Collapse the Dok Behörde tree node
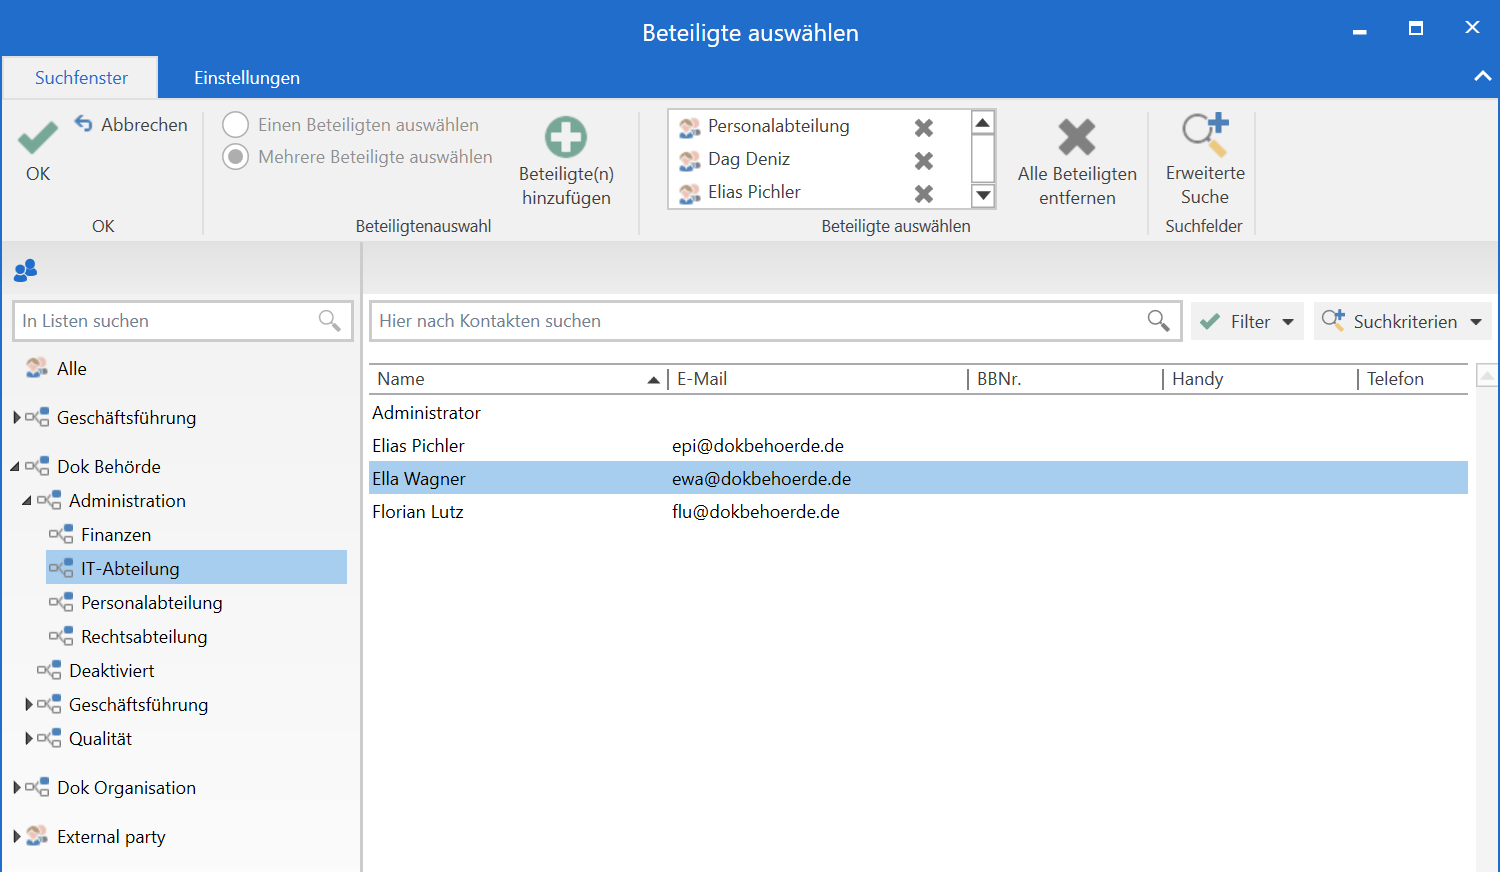 (x=15, y=467)
